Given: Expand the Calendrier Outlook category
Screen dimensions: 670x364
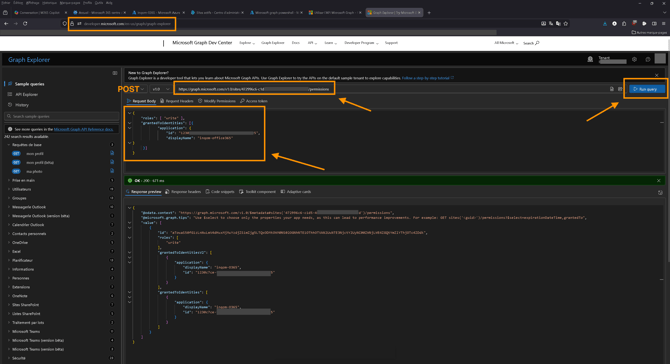Looking at the screenshot, I should pyautogui.click(x=28, y=225).
